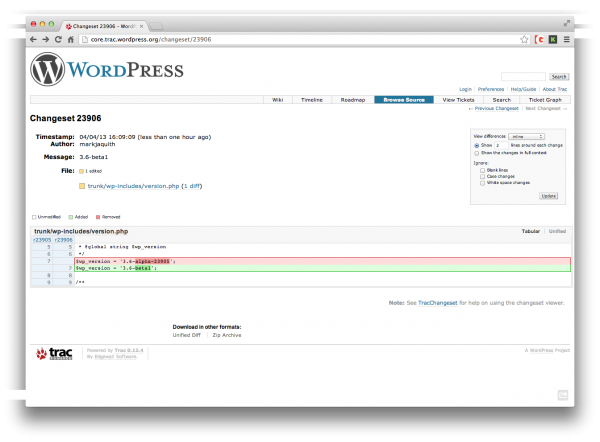Reload the page with the refresh icon
The height and width of the screenshot is (442, 600).
pyautogui.click(x=58, y=39)
